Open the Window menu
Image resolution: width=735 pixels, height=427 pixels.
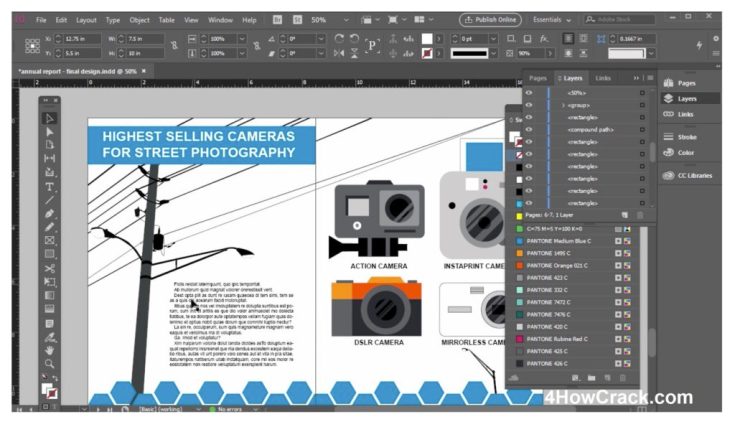220,20
